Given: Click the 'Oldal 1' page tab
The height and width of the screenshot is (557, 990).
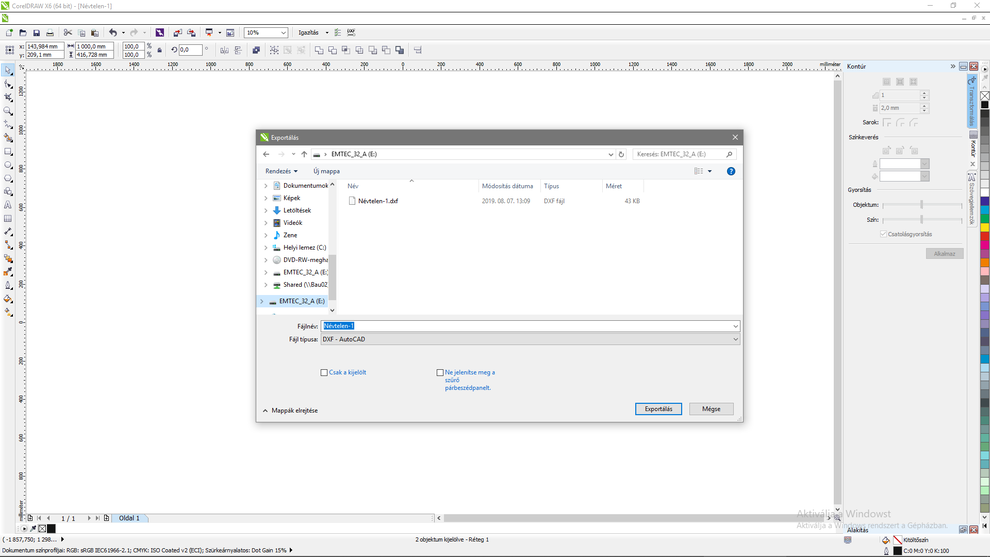Looking at the screenshot, I should point(130,518).
